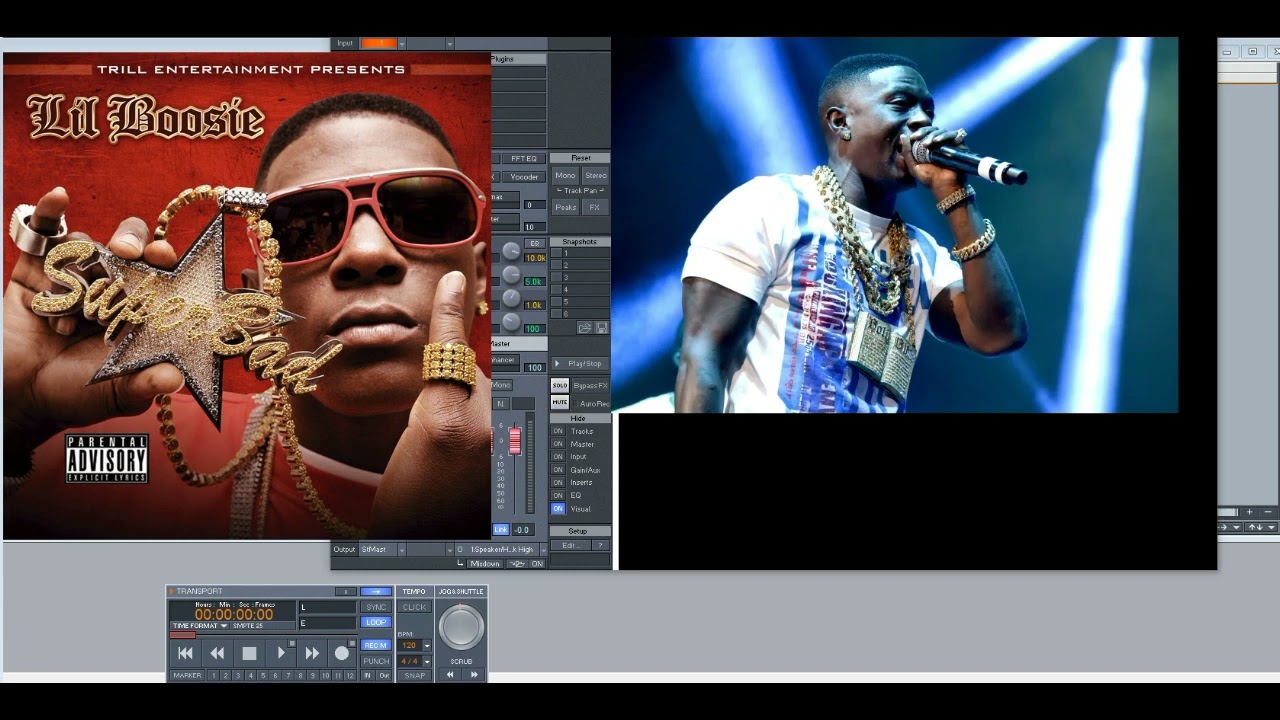The image size is (1280, 720).
Task: Click the Stereo button above Track Pan
Action: coord(596,176)
